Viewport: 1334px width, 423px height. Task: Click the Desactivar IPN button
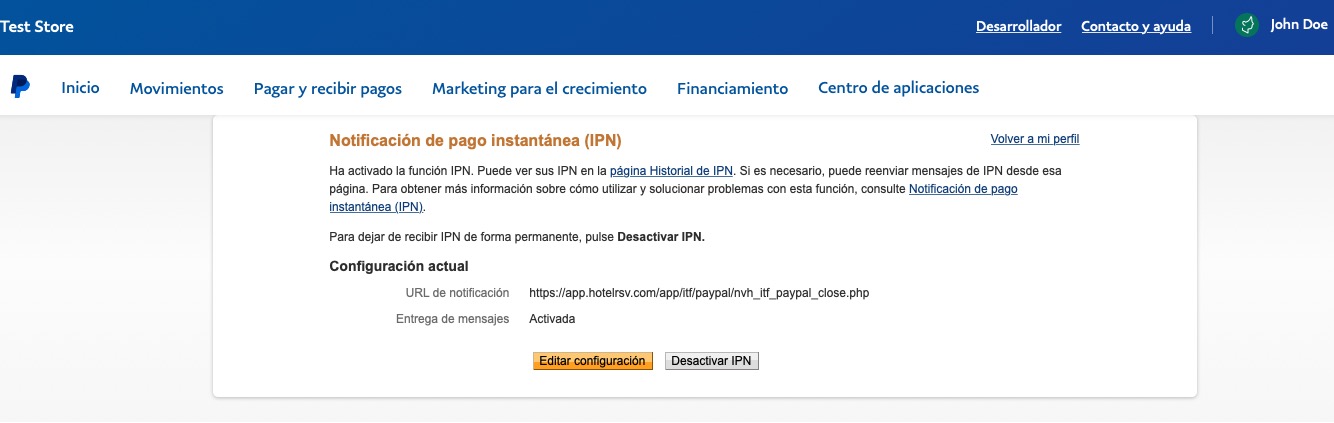[x=712, y=361]
